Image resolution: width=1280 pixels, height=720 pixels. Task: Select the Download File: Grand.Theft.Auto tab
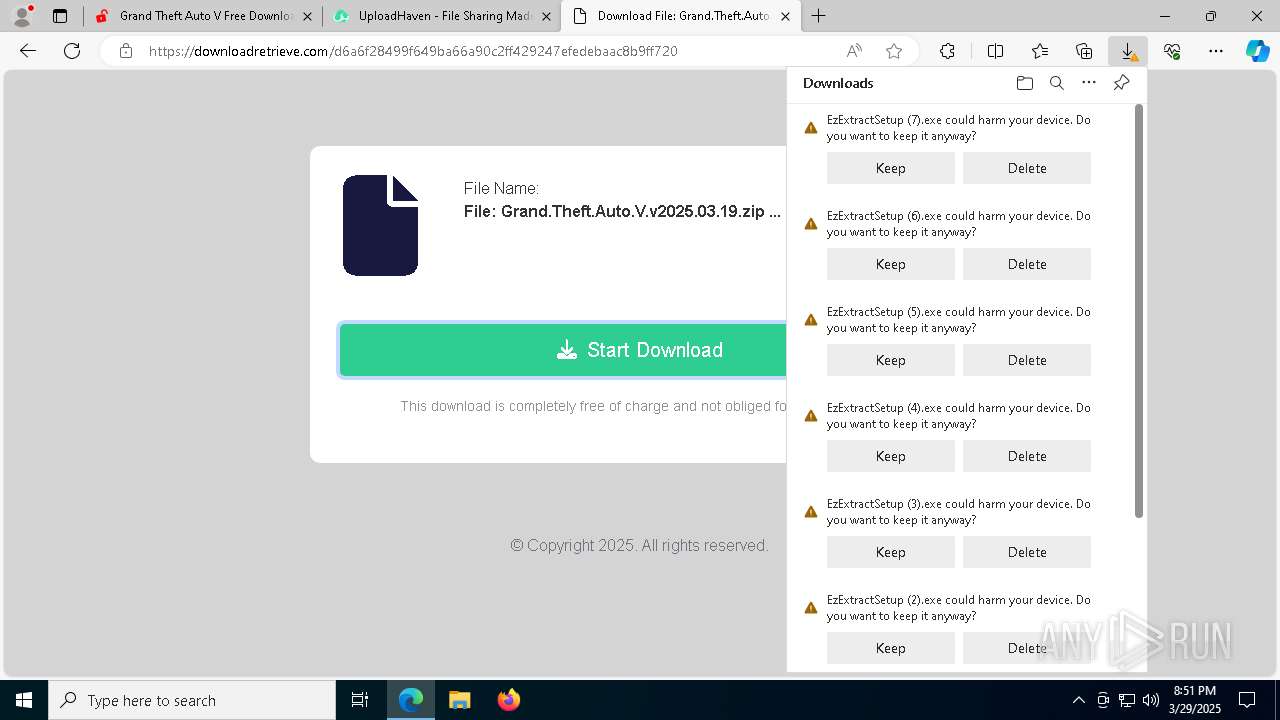tap(682, 16)
